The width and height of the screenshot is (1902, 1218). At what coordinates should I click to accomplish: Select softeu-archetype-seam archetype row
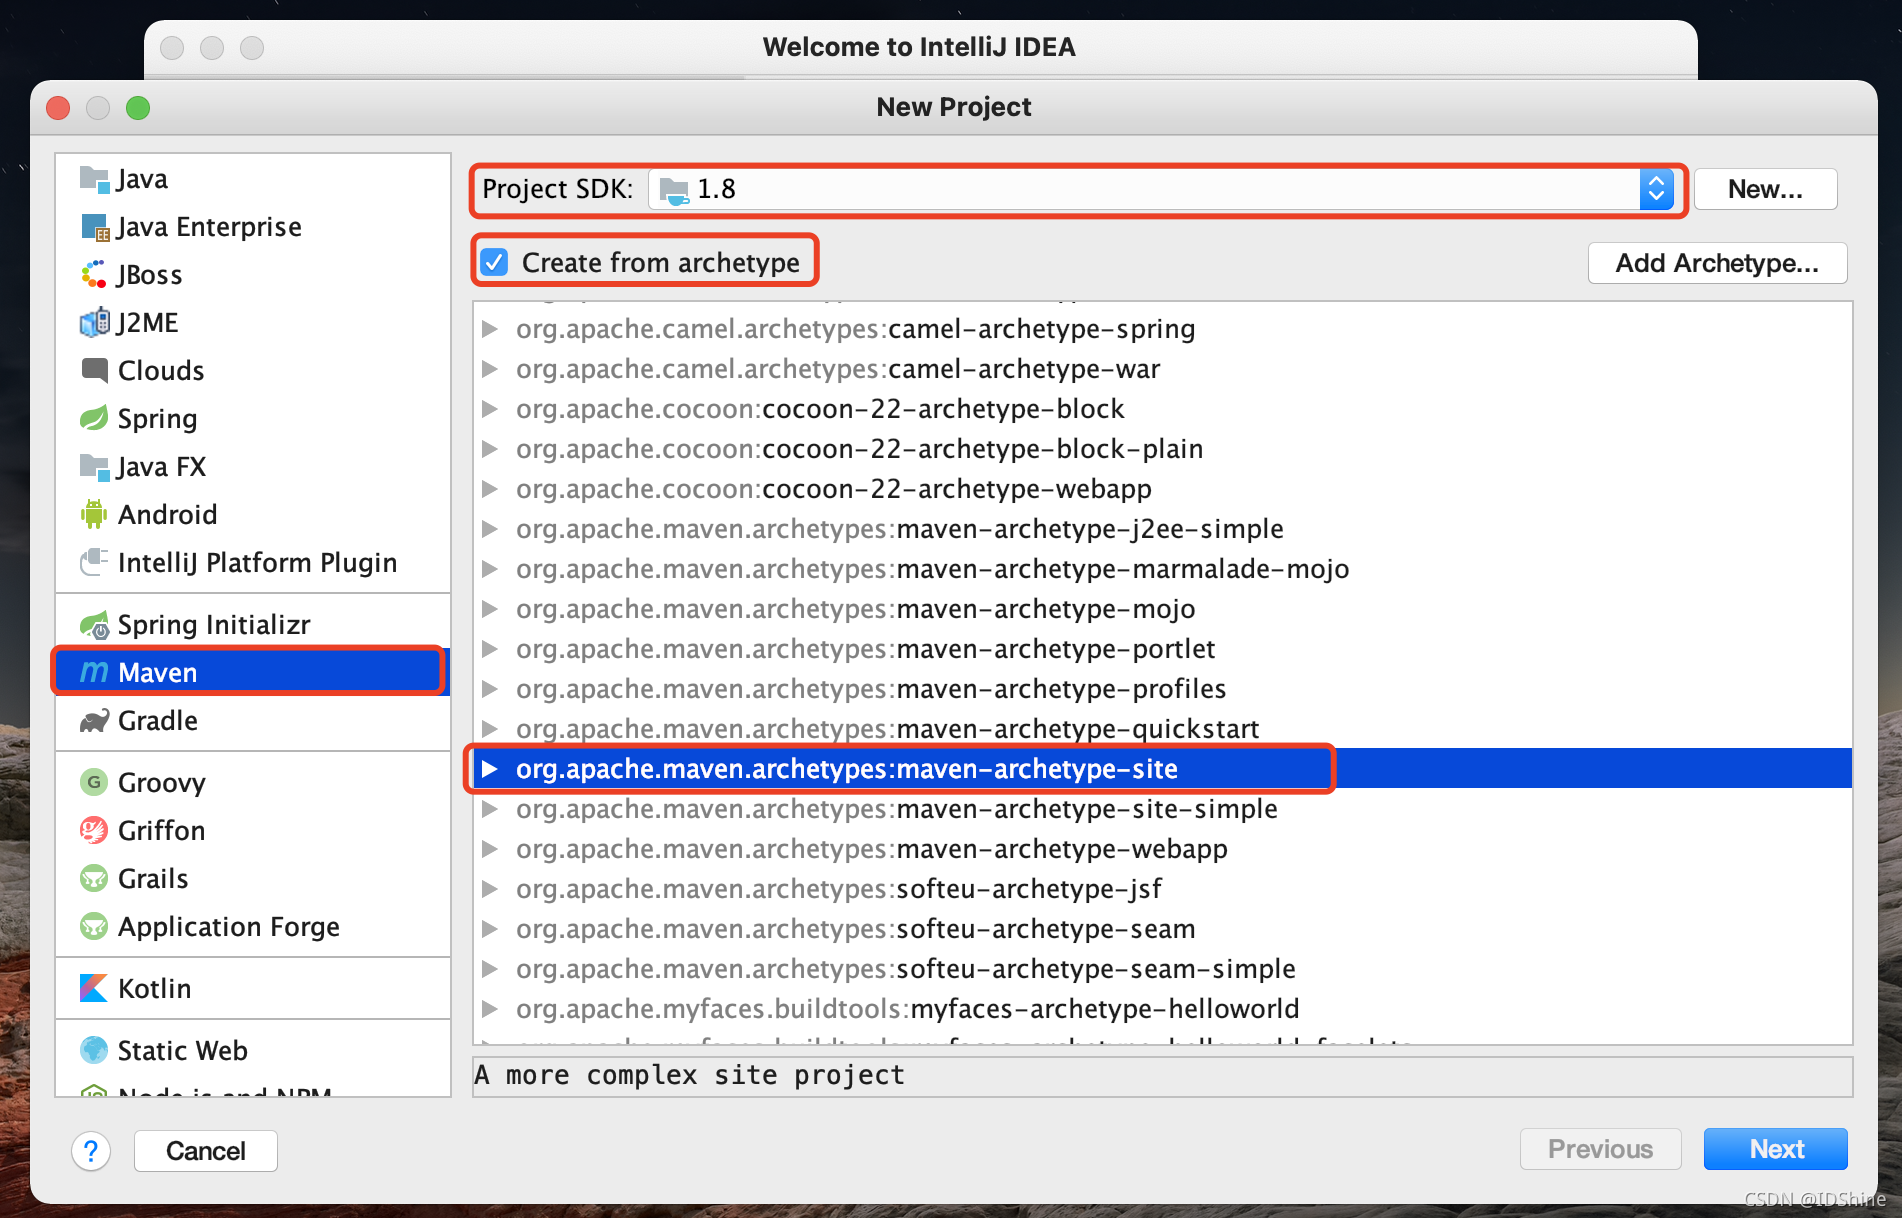[x=1162, y=928]
